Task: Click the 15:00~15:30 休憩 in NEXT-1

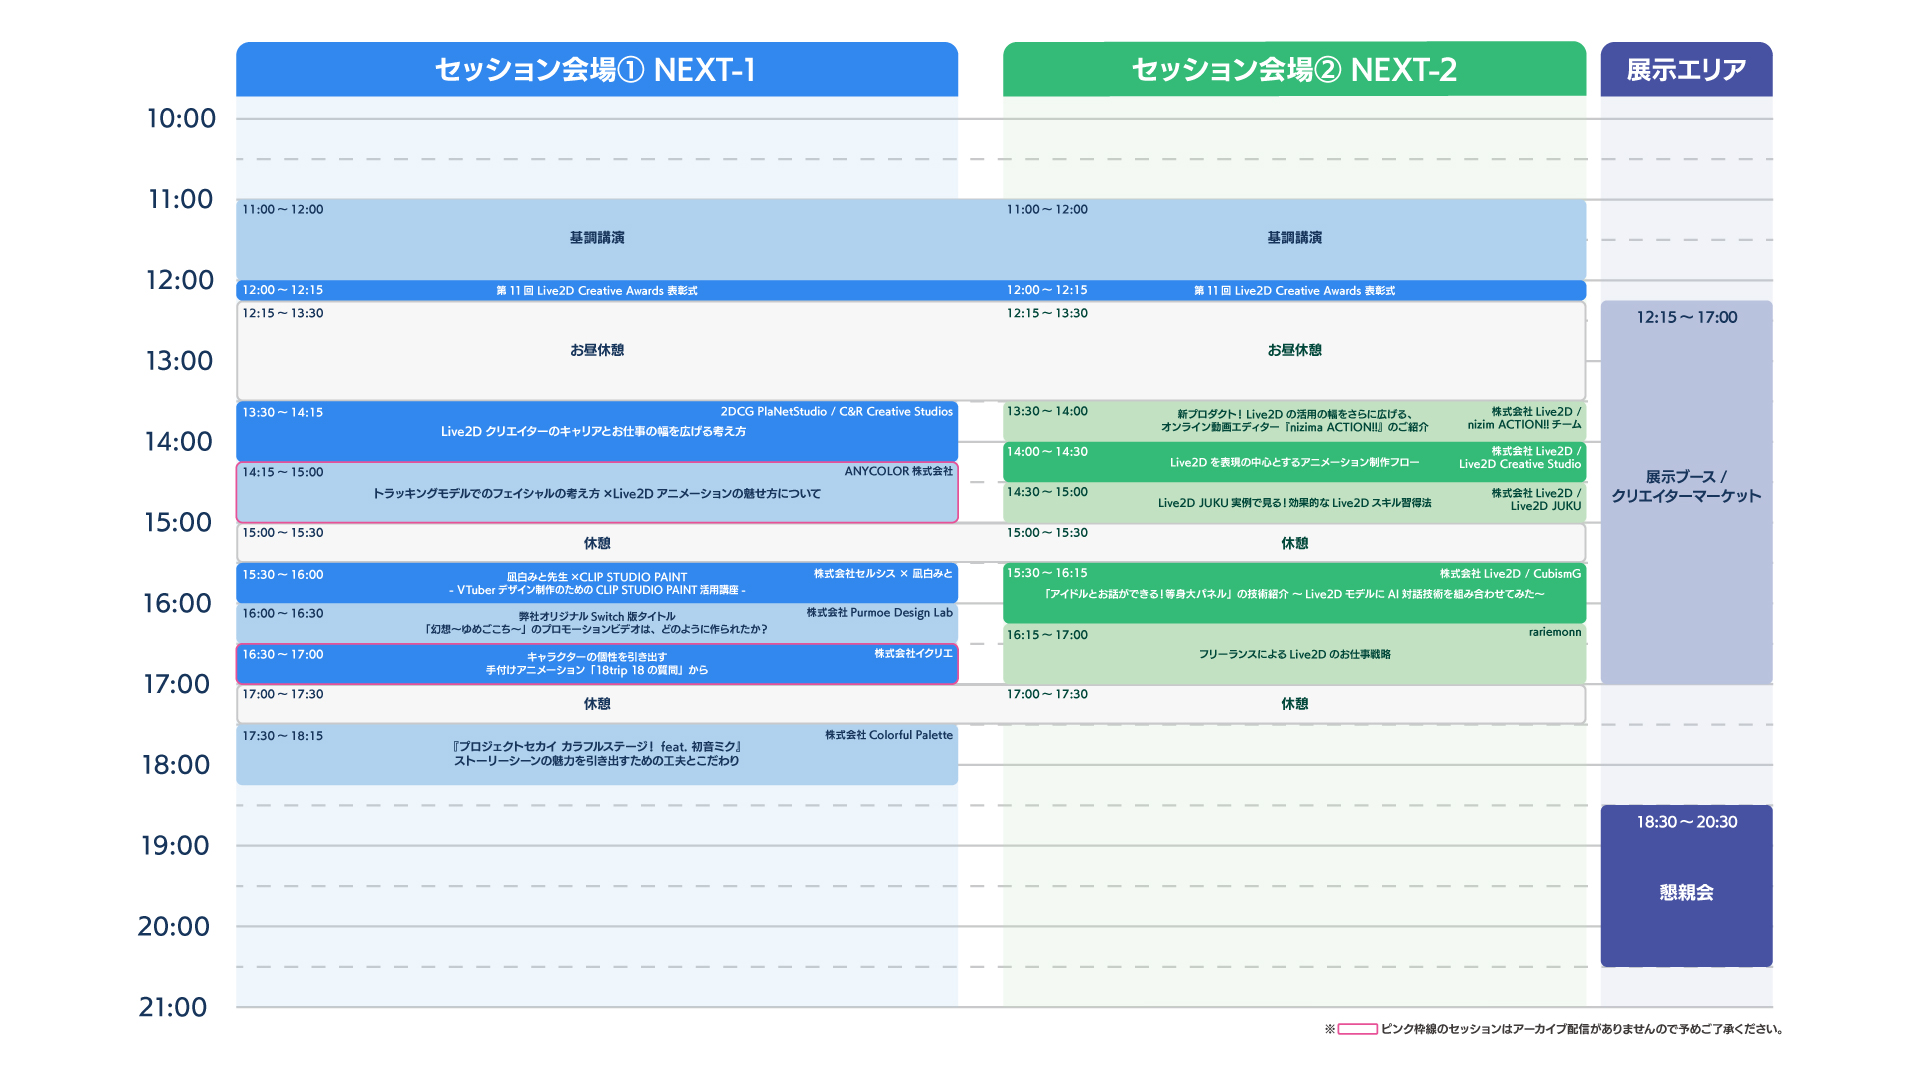Action: (x=597, y=543)
